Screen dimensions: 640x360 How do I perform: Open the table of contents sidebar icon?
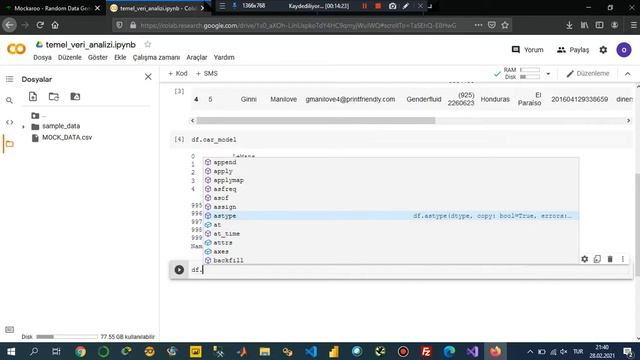click(x=9, y=79)
